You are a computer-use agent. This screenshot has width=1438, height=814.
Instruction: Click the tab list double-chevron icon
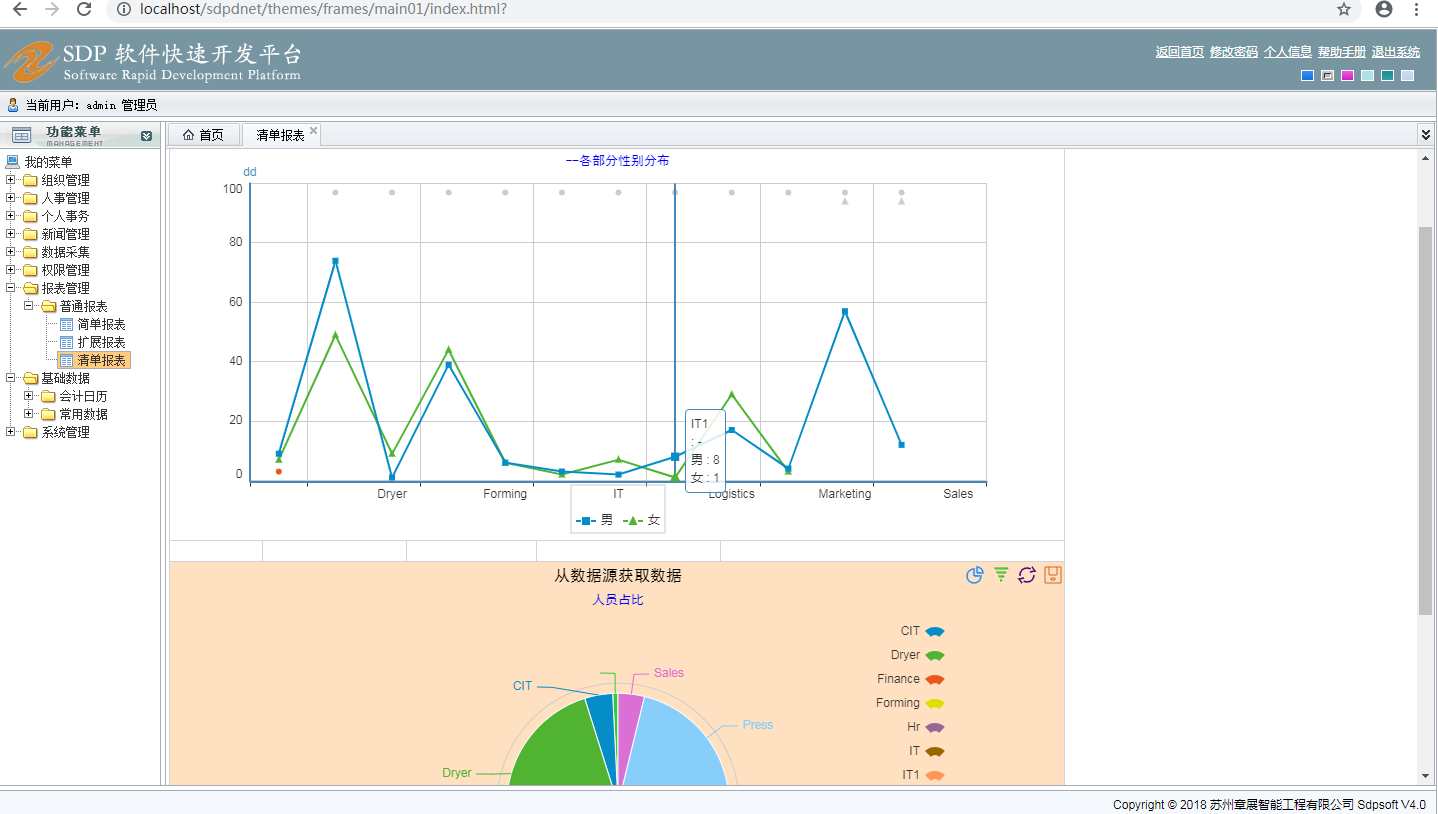(1426, 134)
